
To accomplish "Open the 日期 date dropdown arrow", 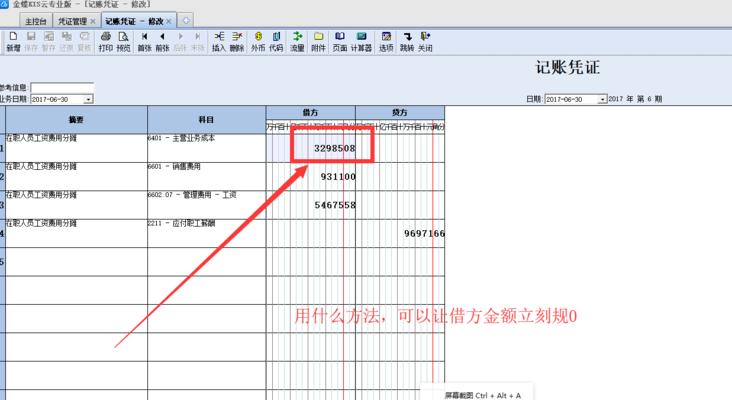I will [x=603, y=99].
